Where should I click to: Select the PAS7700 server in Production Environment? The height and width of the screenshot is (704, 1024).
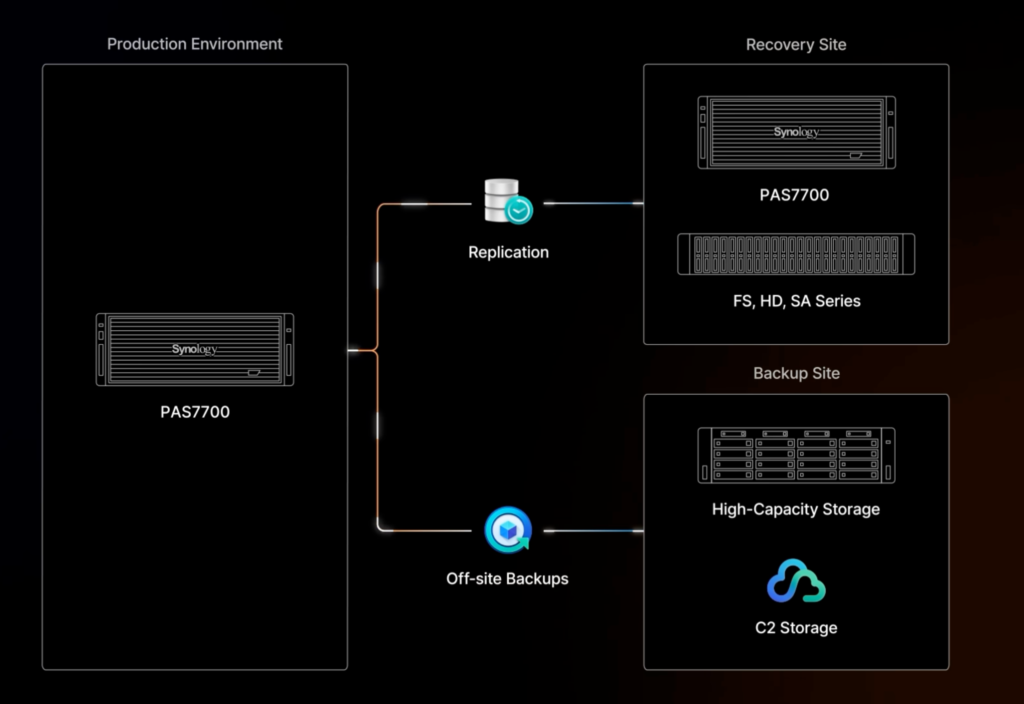[195, 349]
